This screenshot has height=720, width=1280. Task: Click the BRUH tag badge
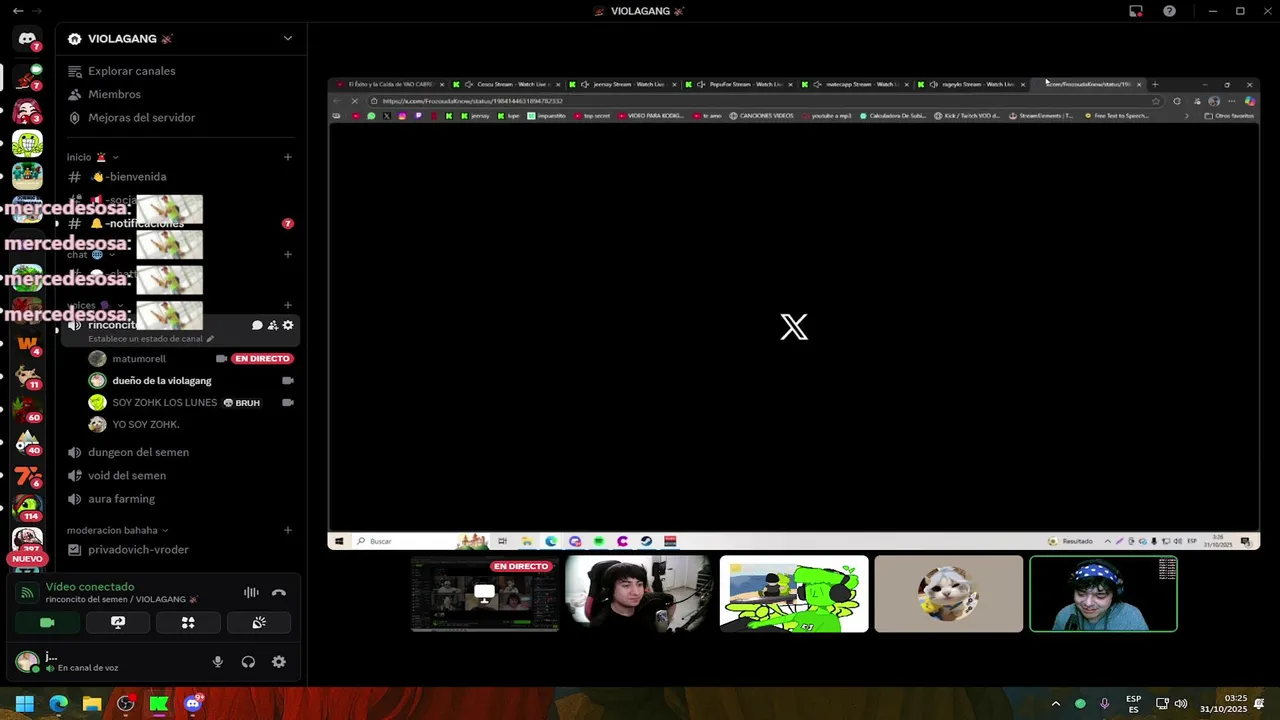(241, 403)
